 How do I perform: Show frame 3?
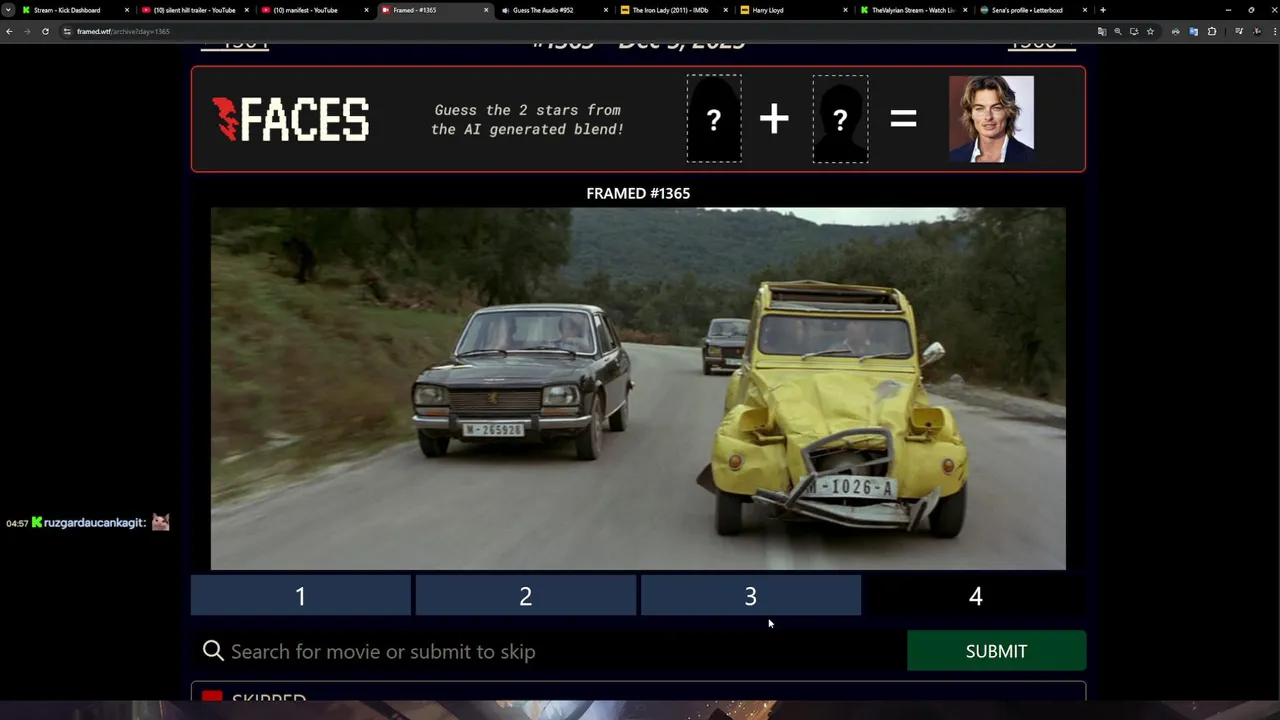[750, 596]
